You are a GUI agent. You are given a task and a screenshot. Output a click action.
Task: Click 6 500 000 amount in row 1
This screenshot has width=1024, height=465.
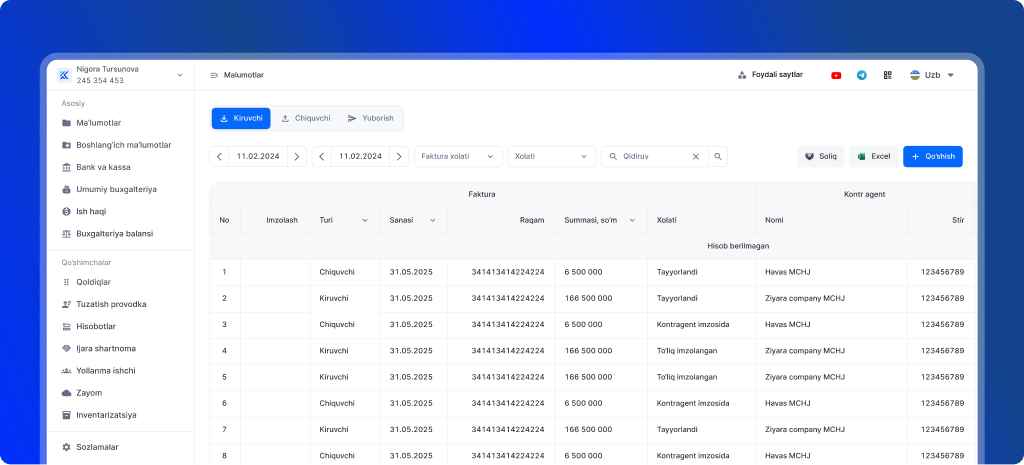click(x=583, y=272)
